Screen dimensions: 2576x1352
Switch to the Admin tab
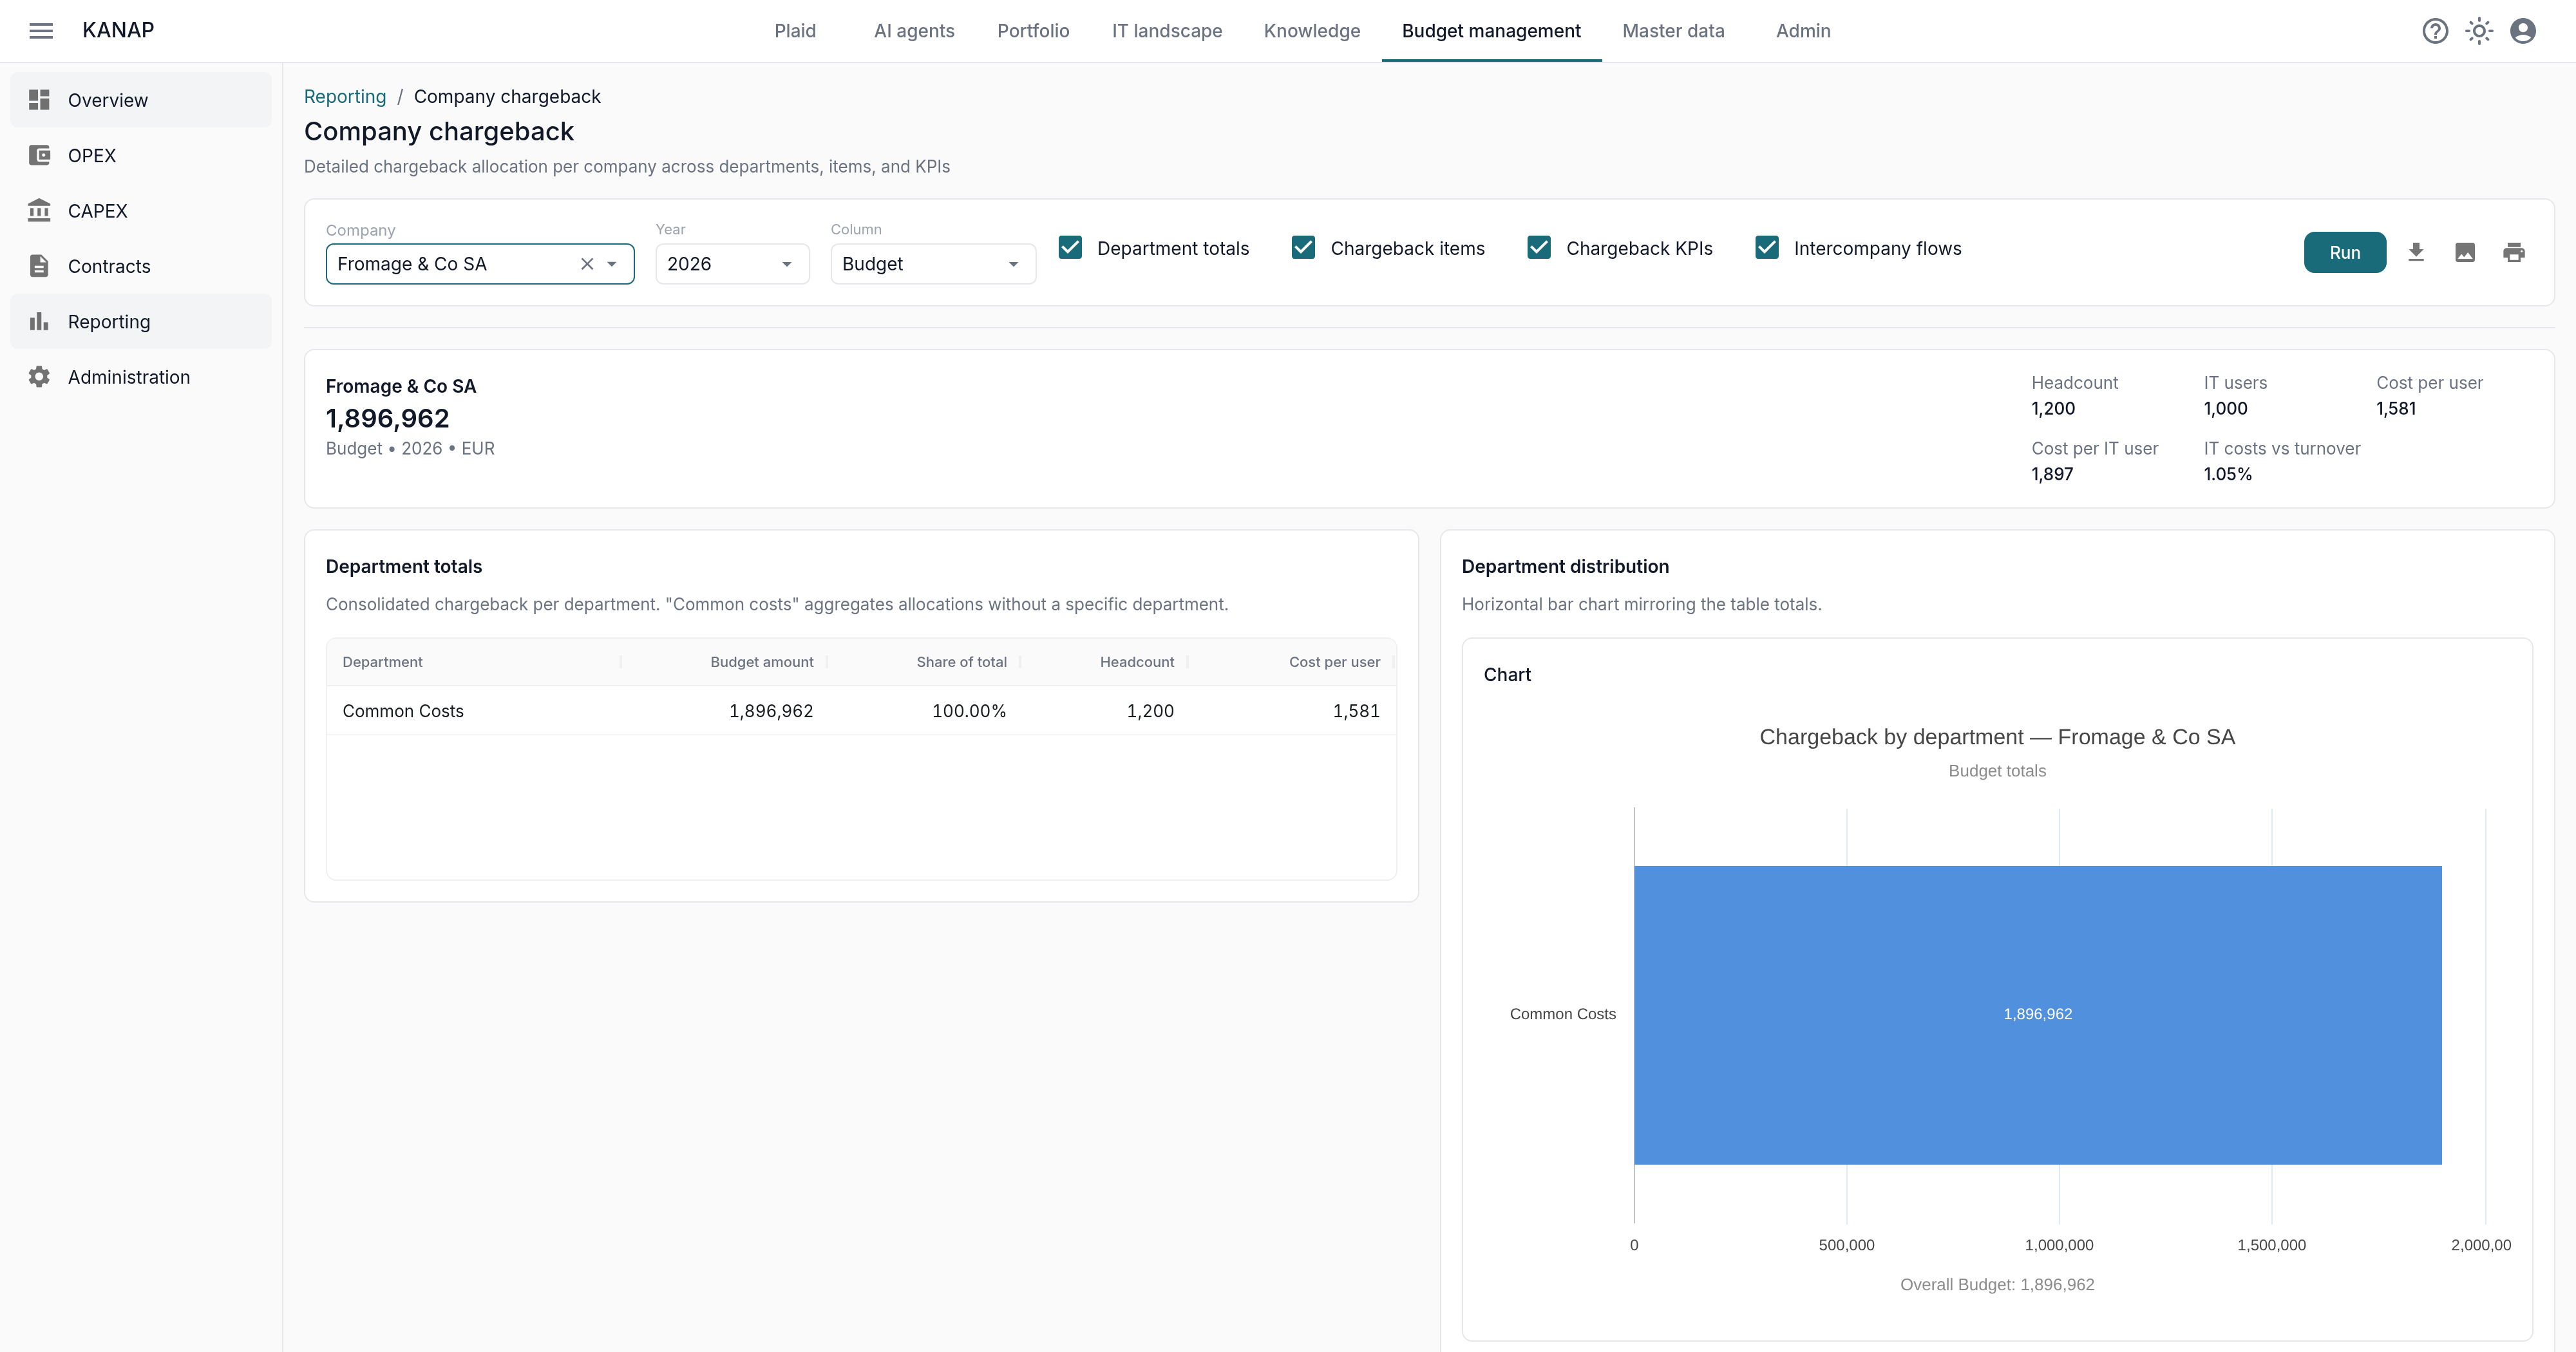(1803, 31)
